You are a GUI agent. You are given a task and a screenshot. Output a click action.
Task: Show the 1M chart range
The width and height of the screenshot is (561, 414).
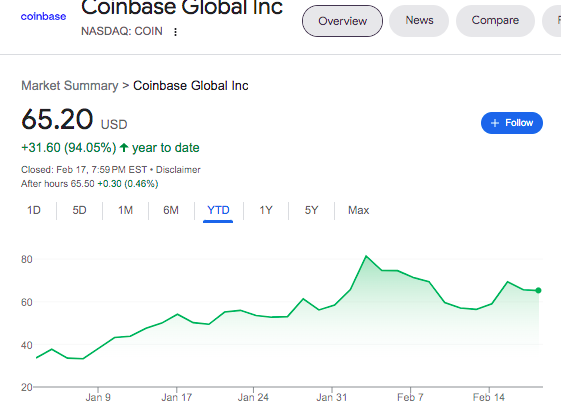(x=126, y=210)
